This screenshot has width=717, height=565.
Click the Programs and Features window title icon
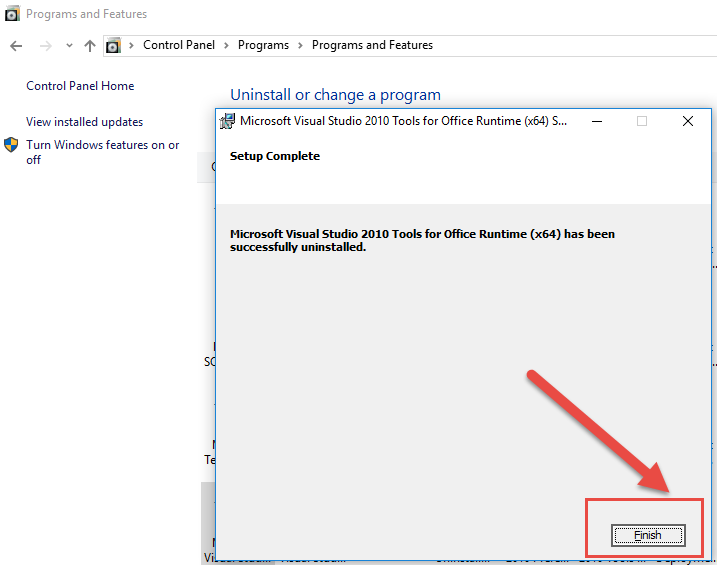[x=12, y=14]
